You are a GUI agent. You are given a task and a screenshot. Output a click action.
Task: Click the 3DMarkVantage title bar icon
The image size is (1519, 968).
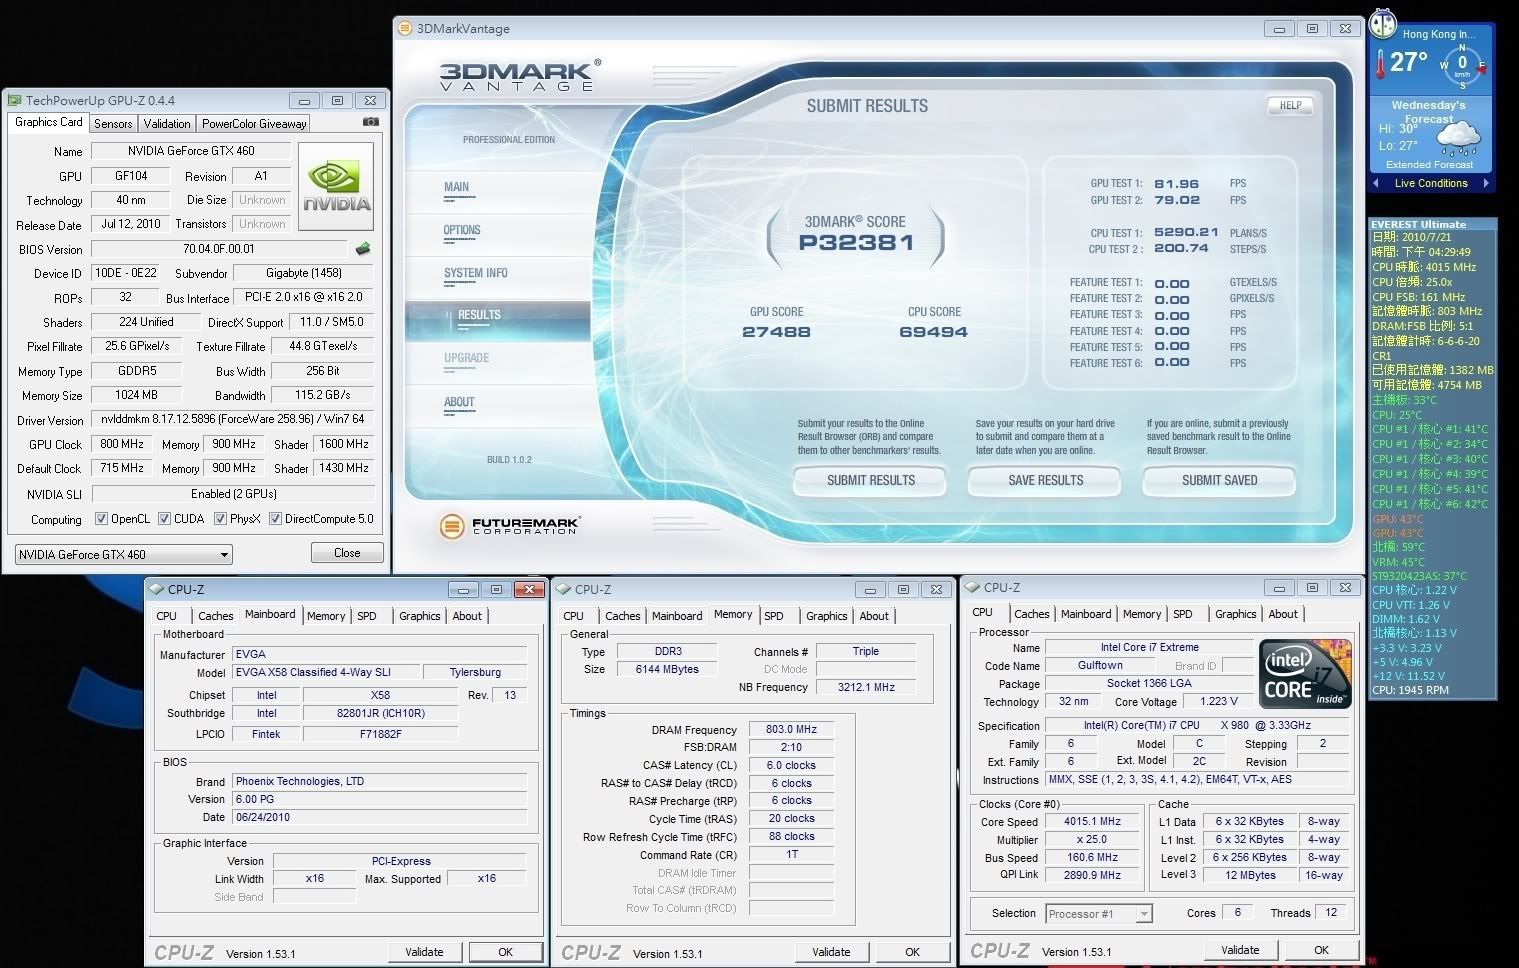405,29
